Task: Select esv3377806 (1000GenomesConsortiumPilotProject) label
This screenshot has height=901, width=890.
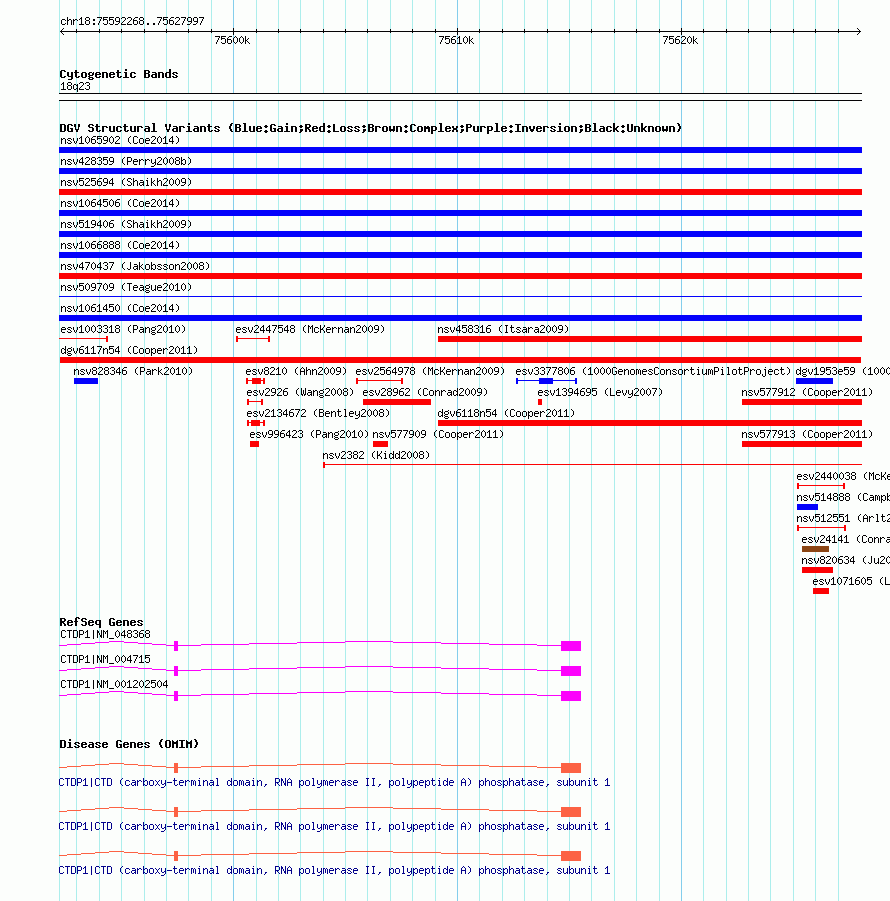Action: tap(653, 371)
